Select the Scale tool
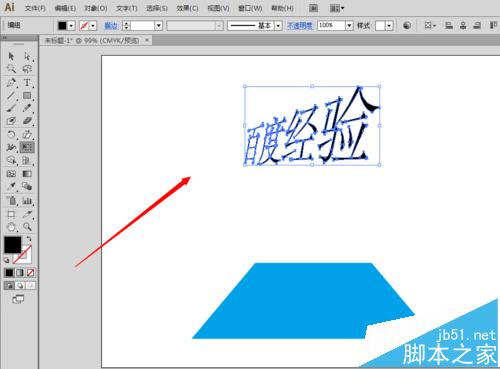This screenshot has height=369, width=500. click(x=27, y=134)
